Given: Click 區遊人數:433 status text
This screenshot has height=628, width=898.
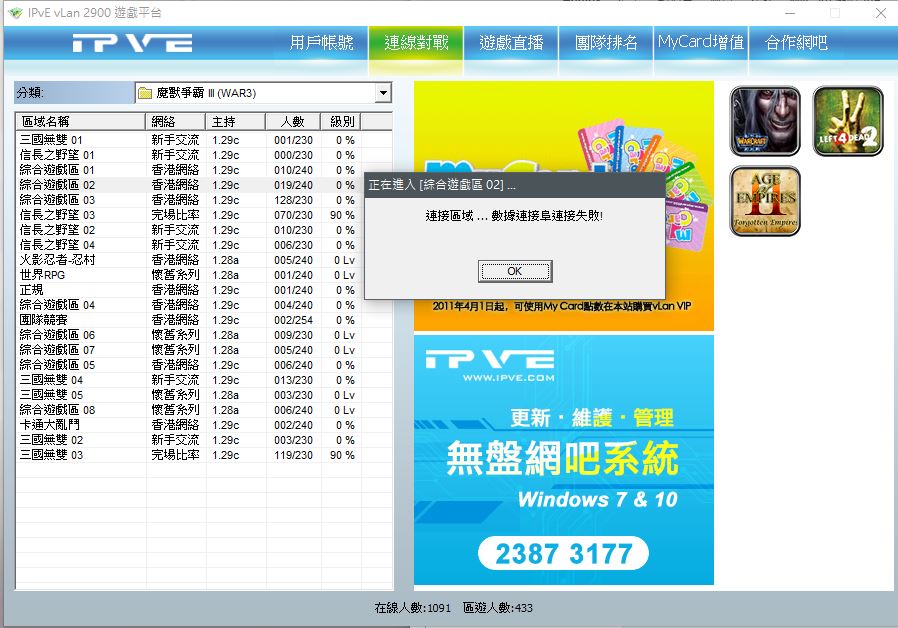Looking at the screenshot, I should tap(498, 607).
